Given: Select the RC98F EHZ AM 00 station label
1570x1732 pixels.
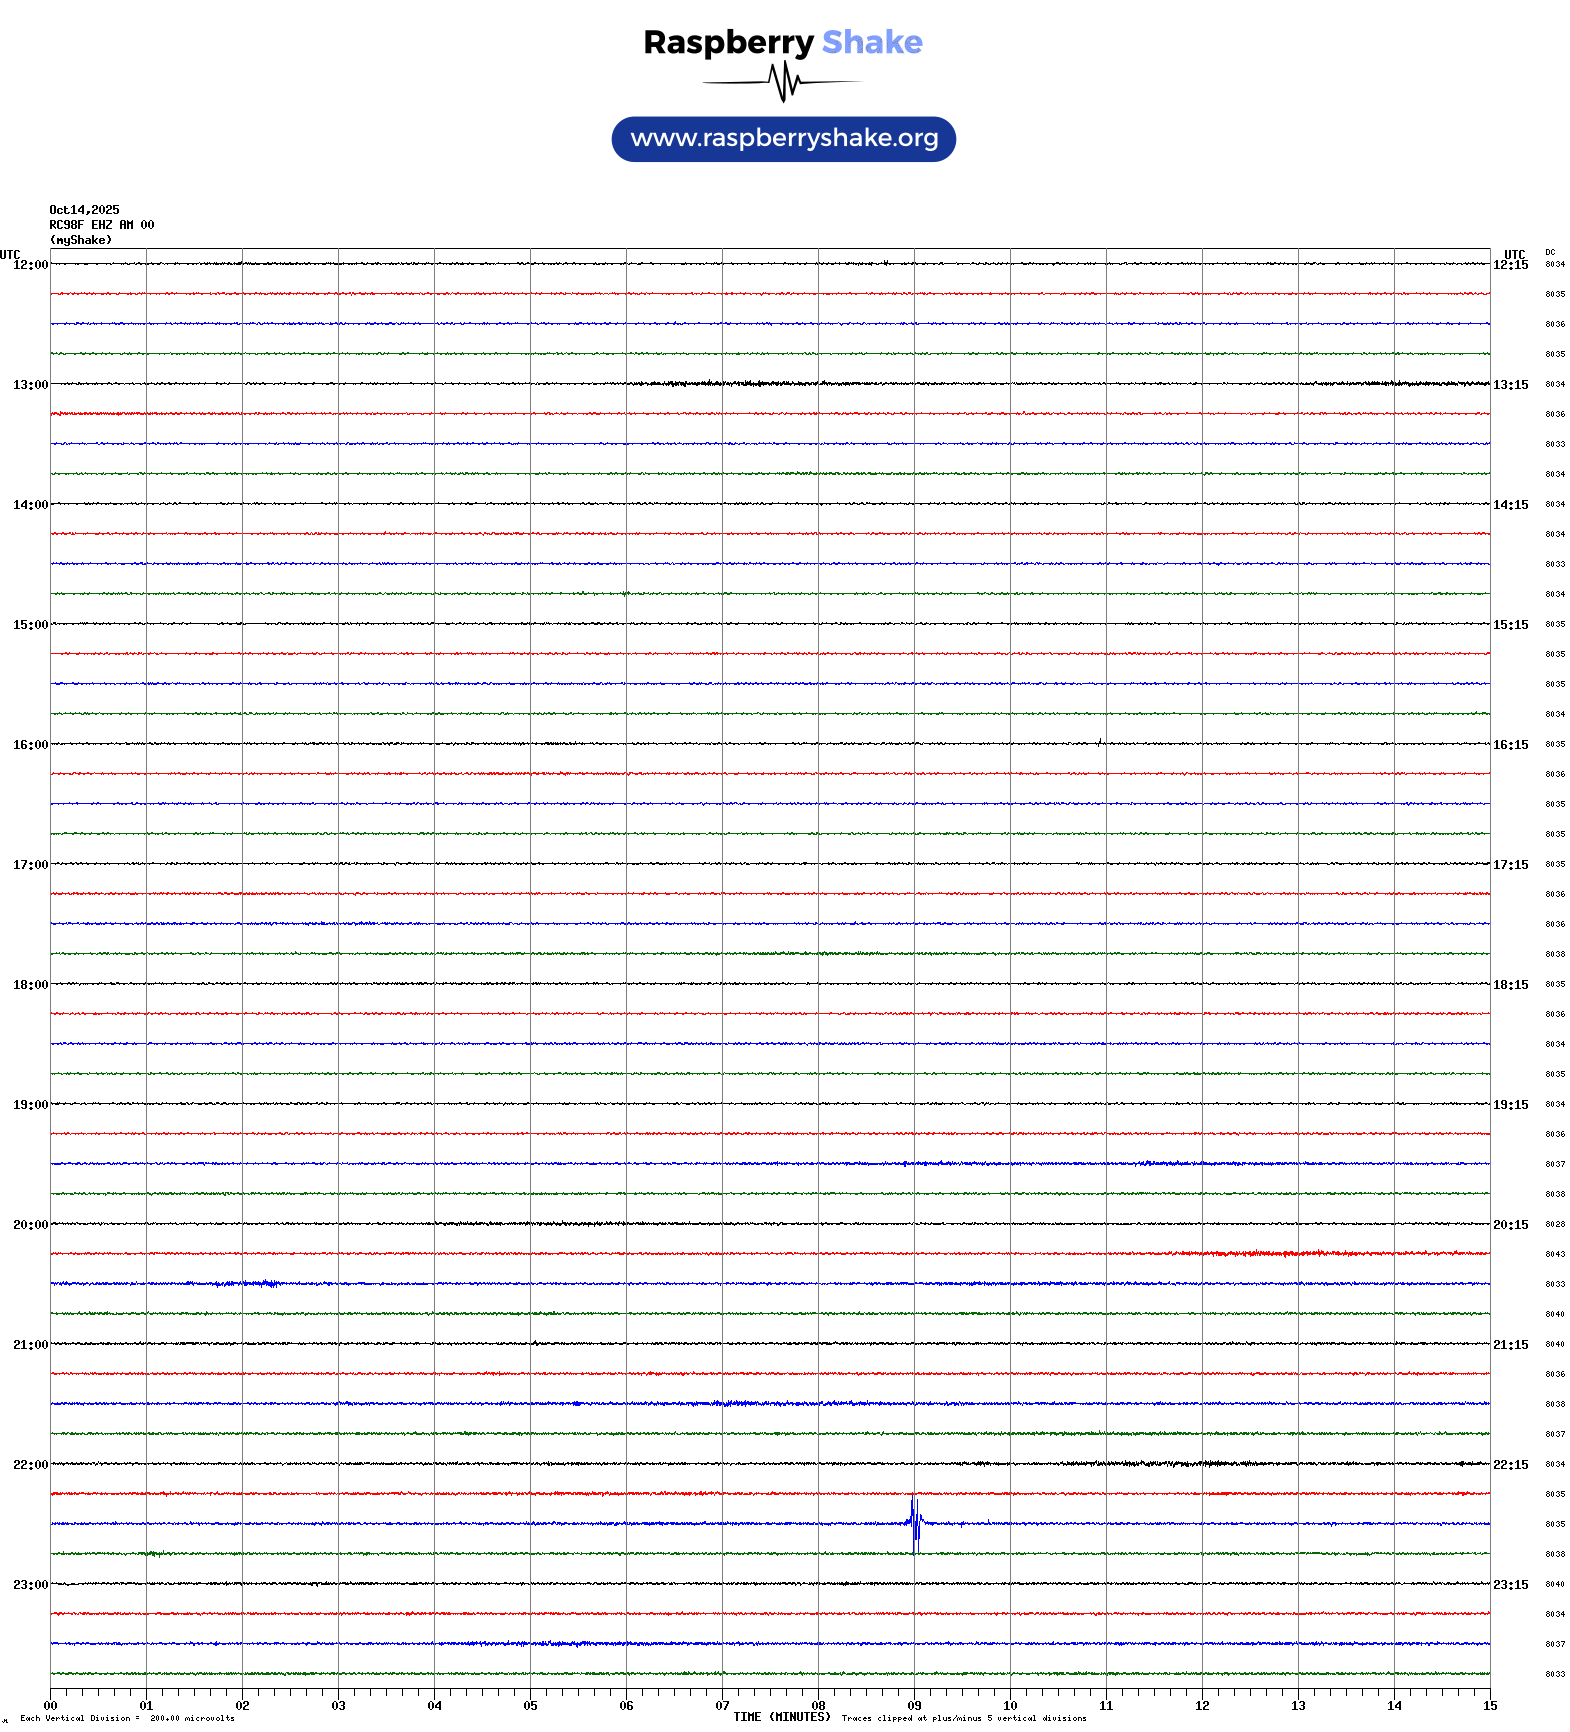Looking at the screenshot, I should (102, 225).
